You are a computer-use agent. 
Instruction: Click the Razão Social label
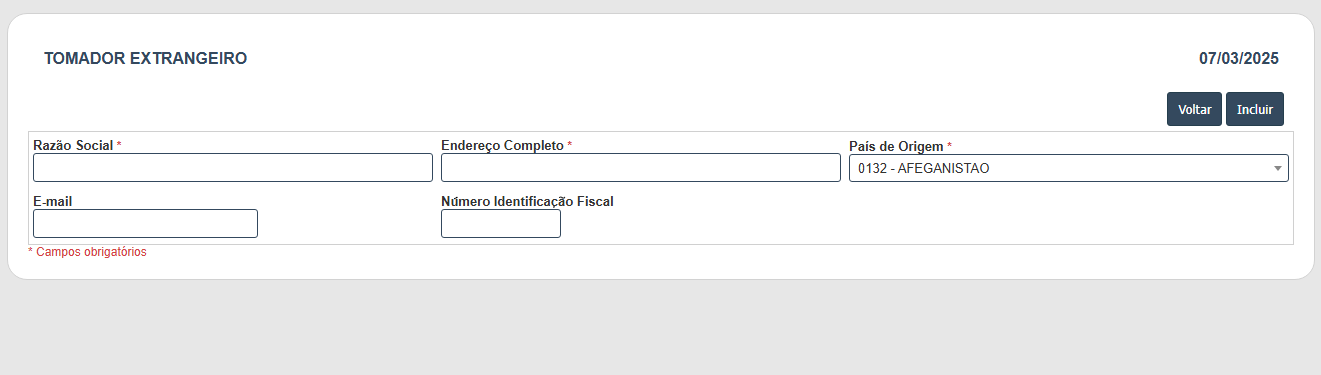(73, 145)
